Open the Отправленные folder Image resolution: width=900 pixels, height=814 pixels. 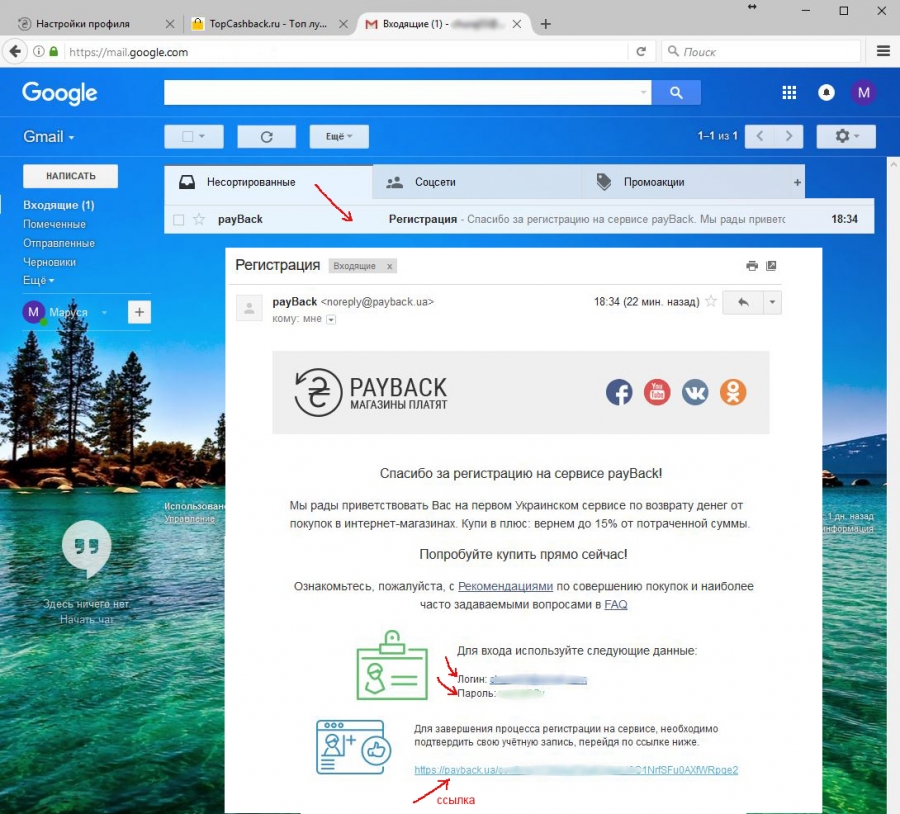point(59,243)
